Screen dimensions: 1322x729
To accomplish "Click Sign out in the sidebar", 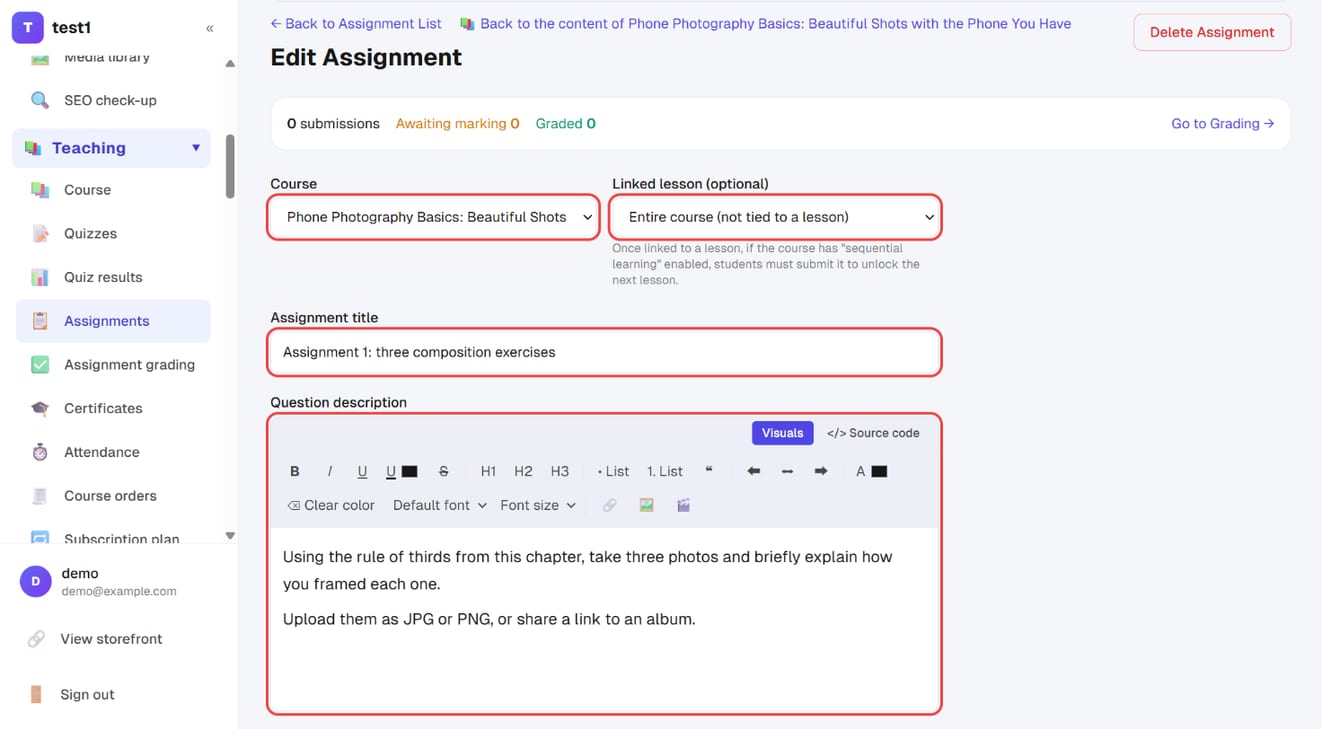I will tap(87, 695).
